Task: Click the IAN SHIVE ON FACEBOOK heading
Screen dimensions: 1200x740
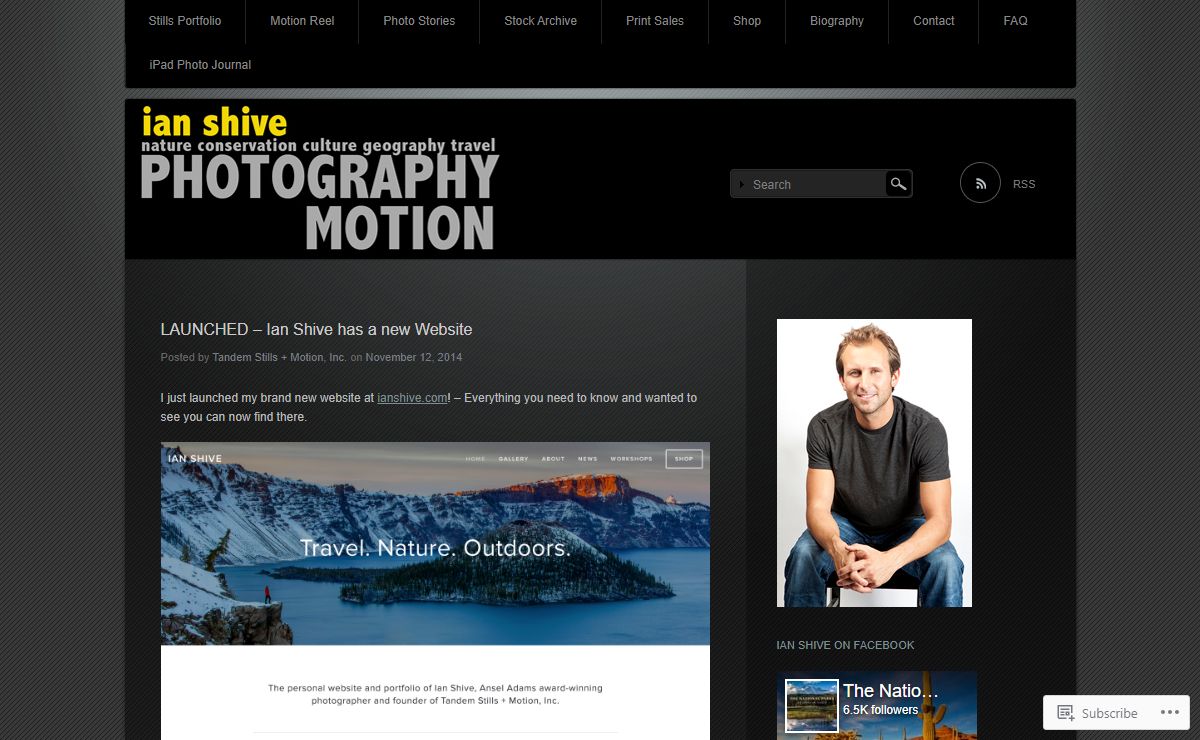Action: click(x=845, y=645)
